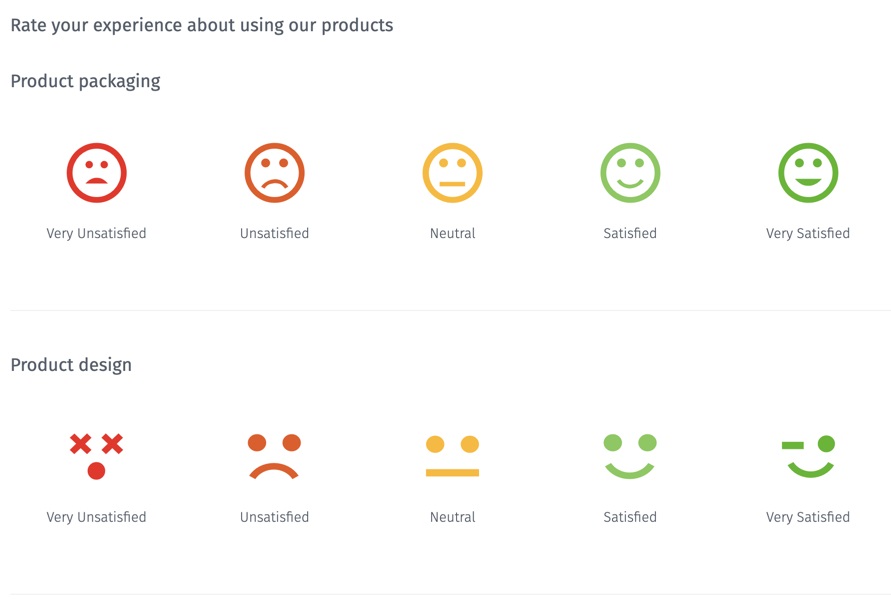Click the Very Satisfied label under Product design
The height and width of the screenshot is (604, 891).
808,518
